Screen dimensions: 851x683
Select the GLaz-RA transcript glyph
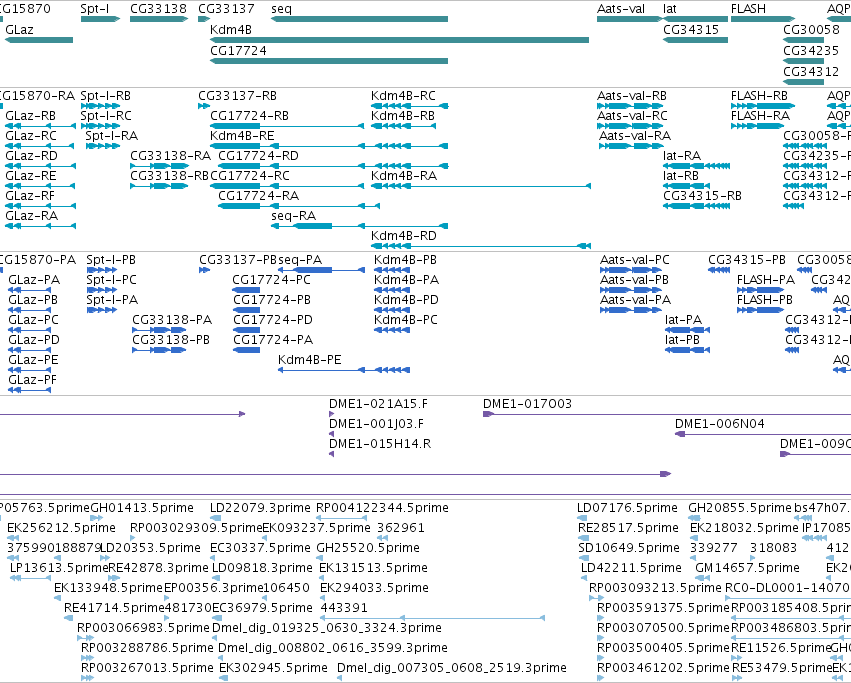click(x=40, y=226)
